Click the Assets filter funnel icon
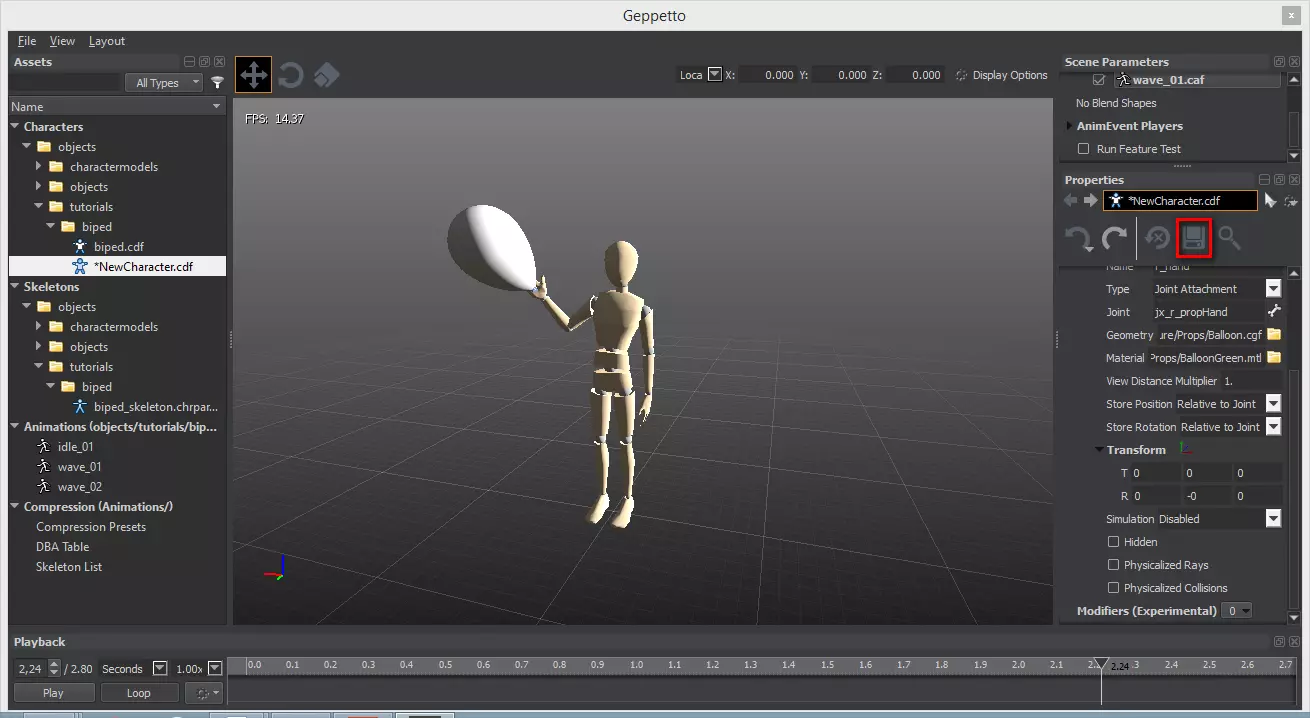 click(x=217, y=83)
